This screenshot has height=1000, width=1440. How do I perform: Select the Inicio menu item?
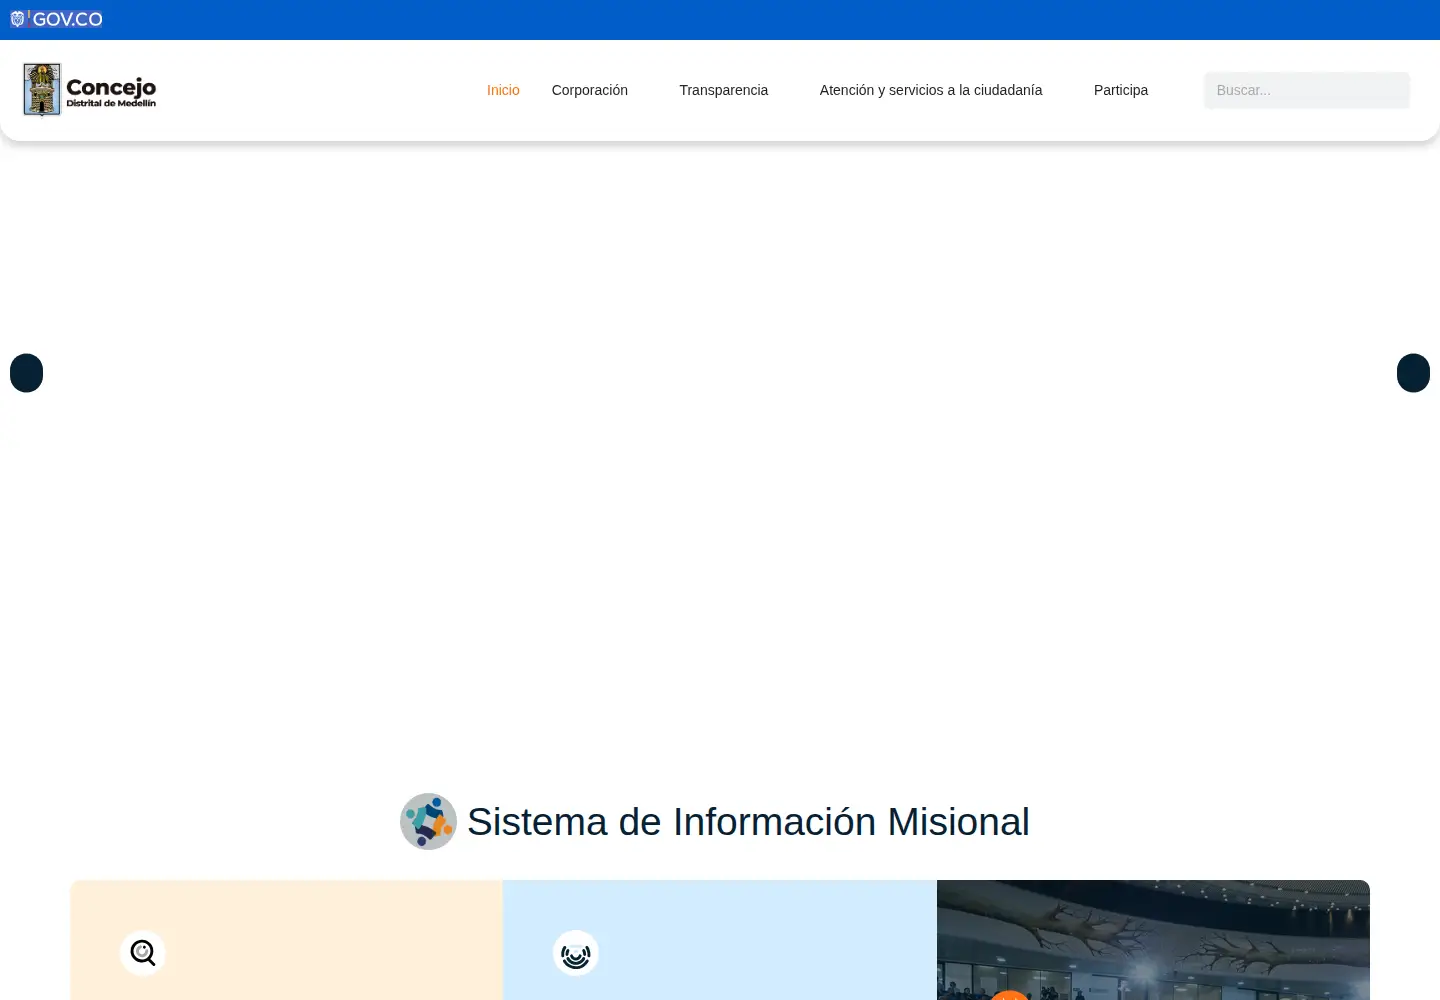point(503,90)
